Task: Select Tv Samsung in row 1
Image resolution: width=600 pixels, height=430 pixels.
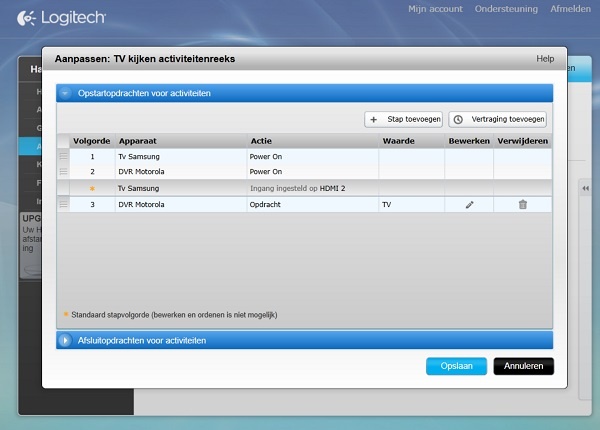Action: [x=139, y=156]
